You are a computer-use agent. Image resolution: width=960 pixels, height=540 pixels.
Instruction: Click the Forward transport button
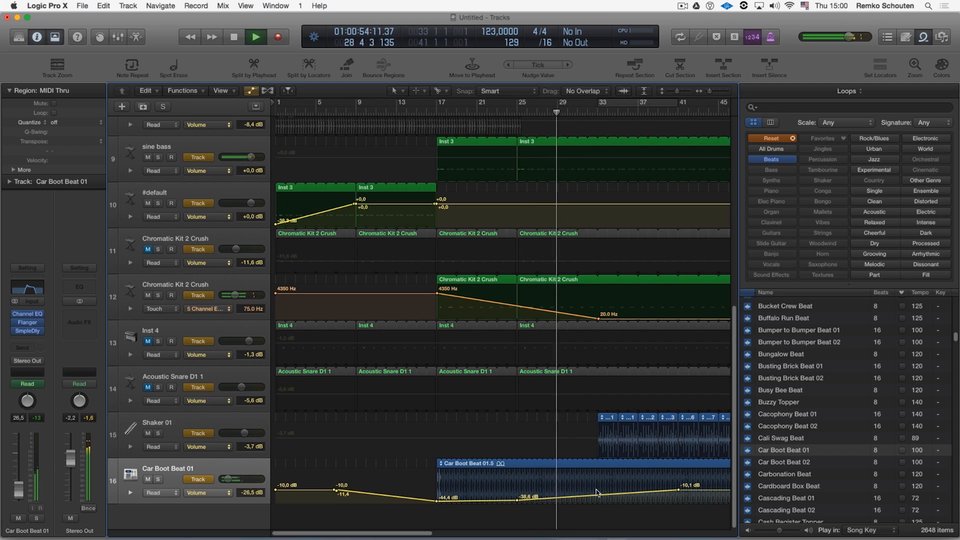tap(212, 37)
